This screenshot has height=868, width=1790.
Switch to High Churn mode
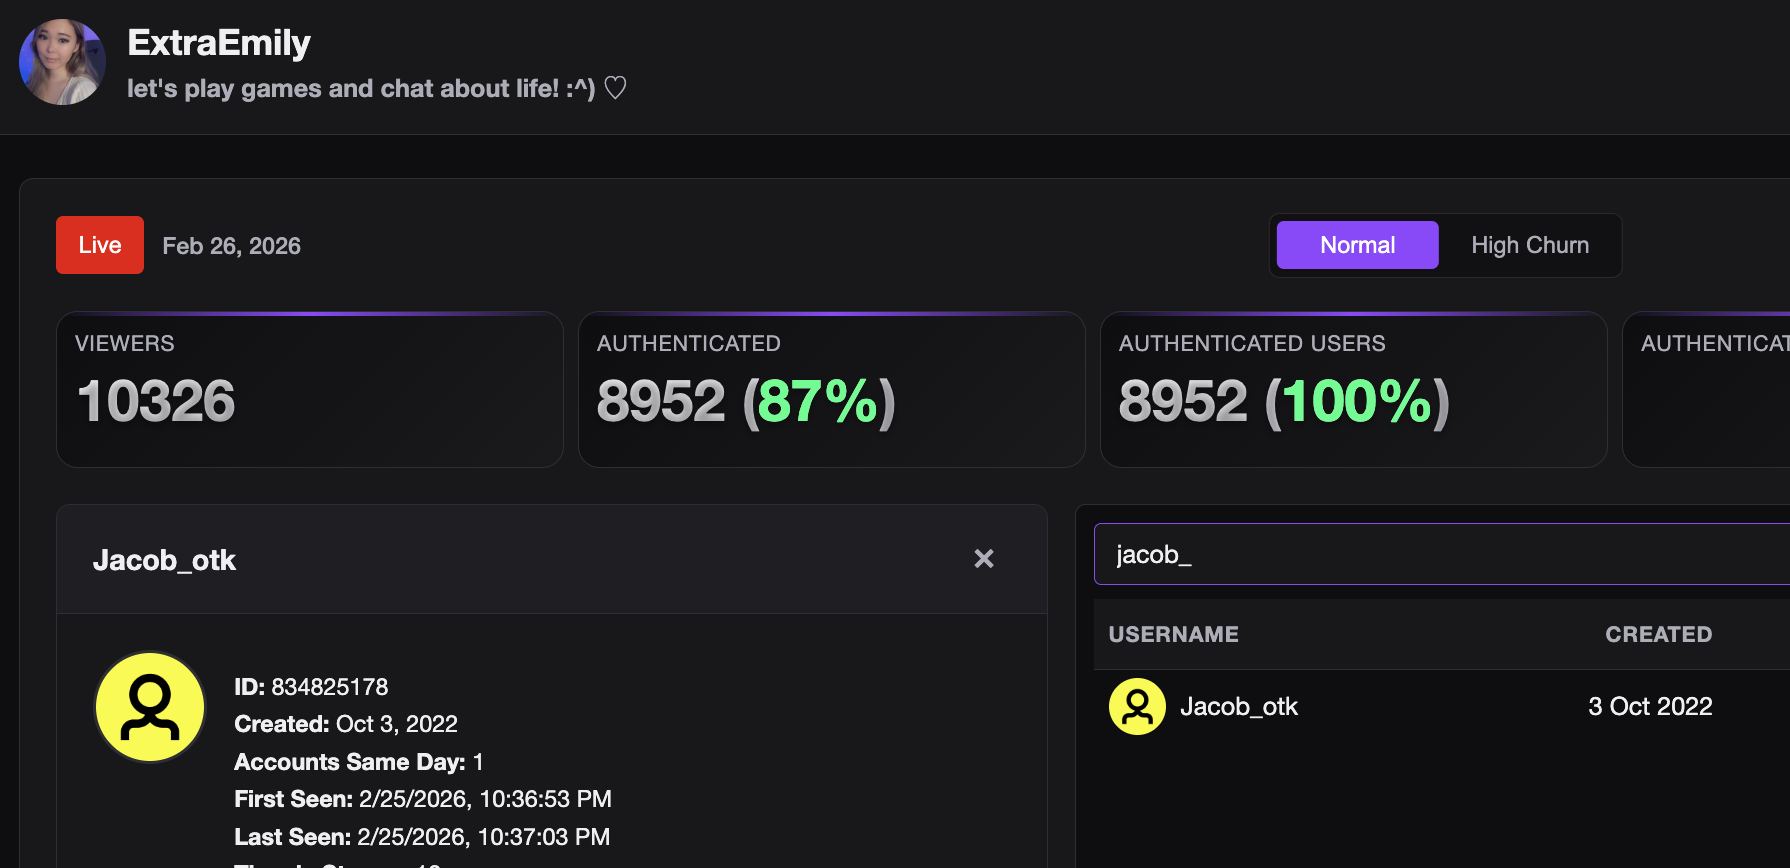(1530, 245)
